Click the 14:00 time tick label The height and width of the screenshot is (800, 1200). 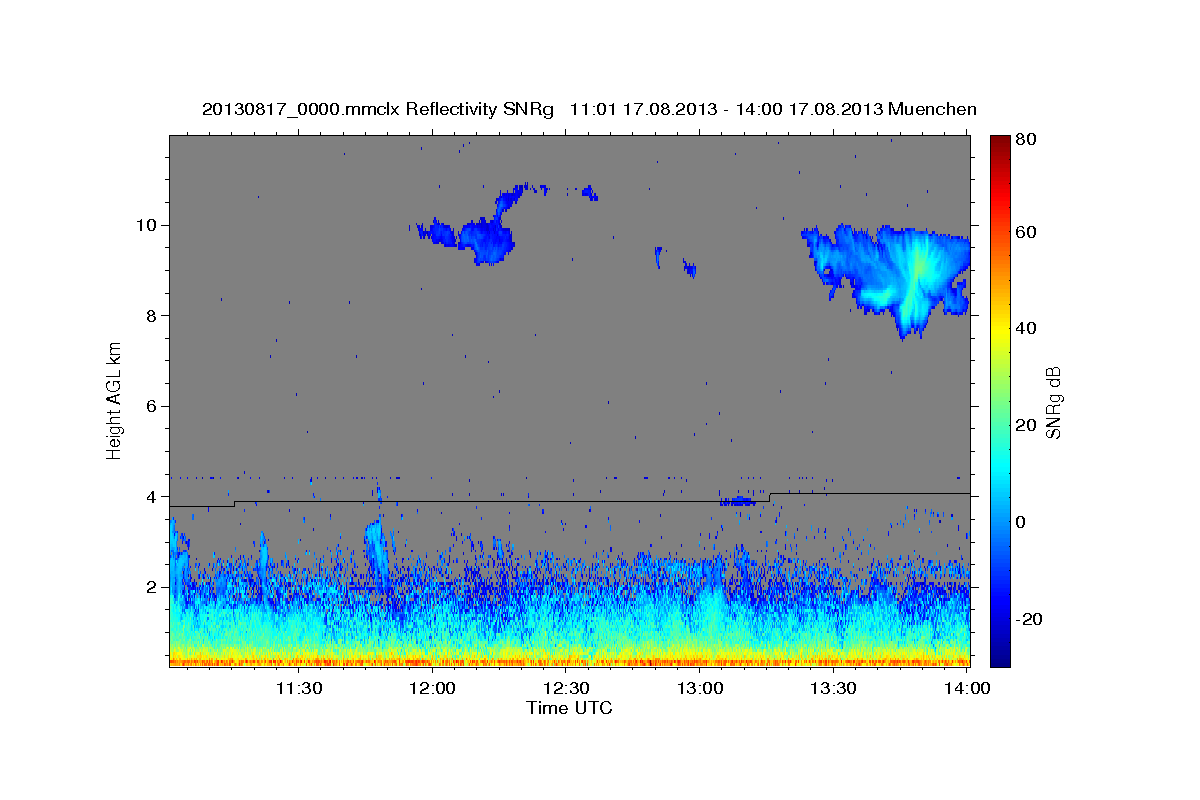coord(967,688)
